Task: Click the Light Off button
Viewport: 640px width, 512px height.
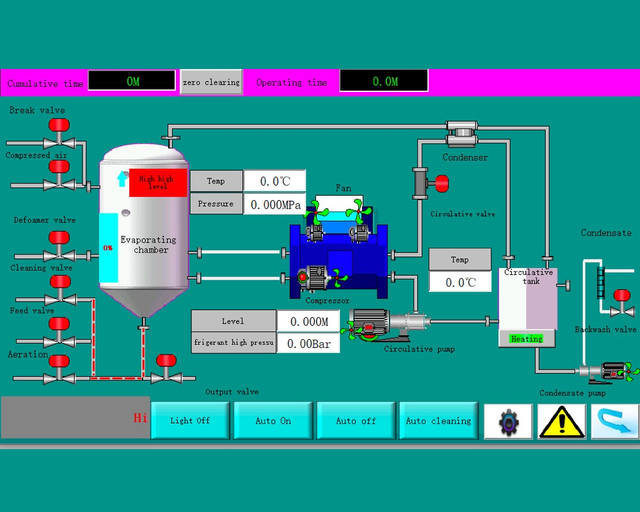Action: coord(190,421)
